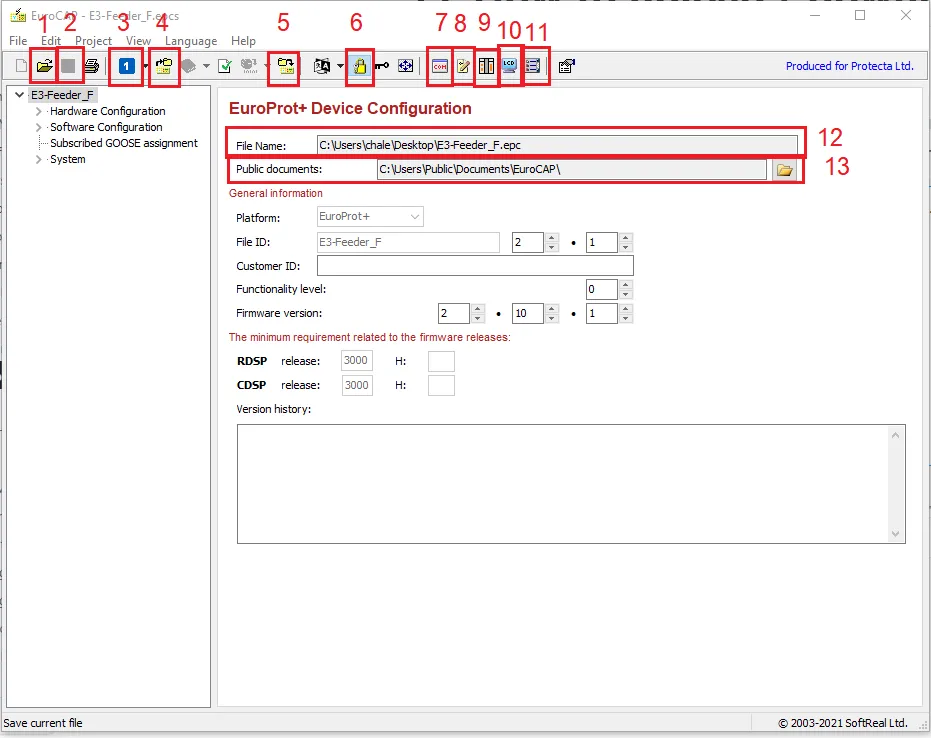931x738 pixels.
Task: Expand the System tree node
Action: click(39, 159)
